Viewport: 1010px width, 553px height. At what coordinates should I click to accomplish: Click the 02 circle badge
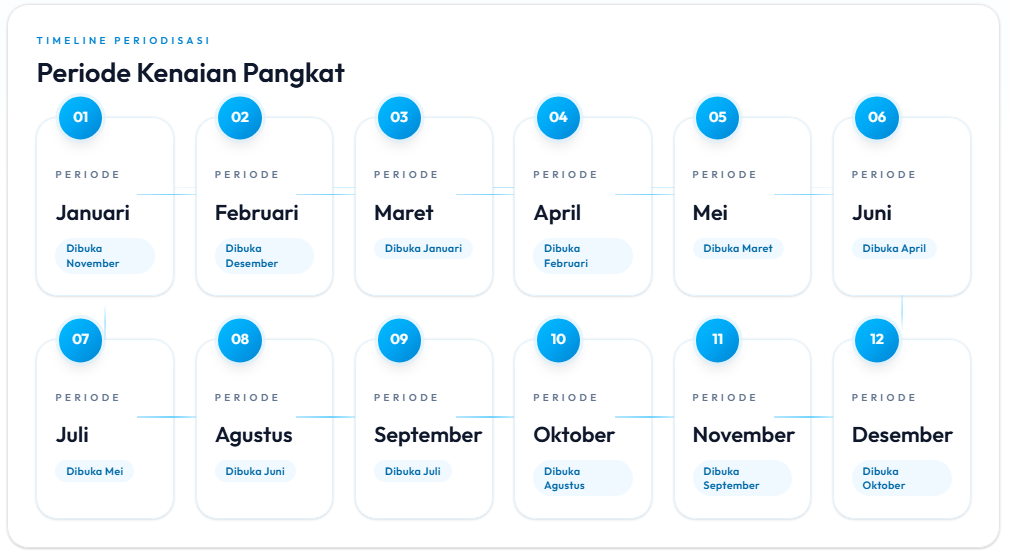click(x=240, y=117)
